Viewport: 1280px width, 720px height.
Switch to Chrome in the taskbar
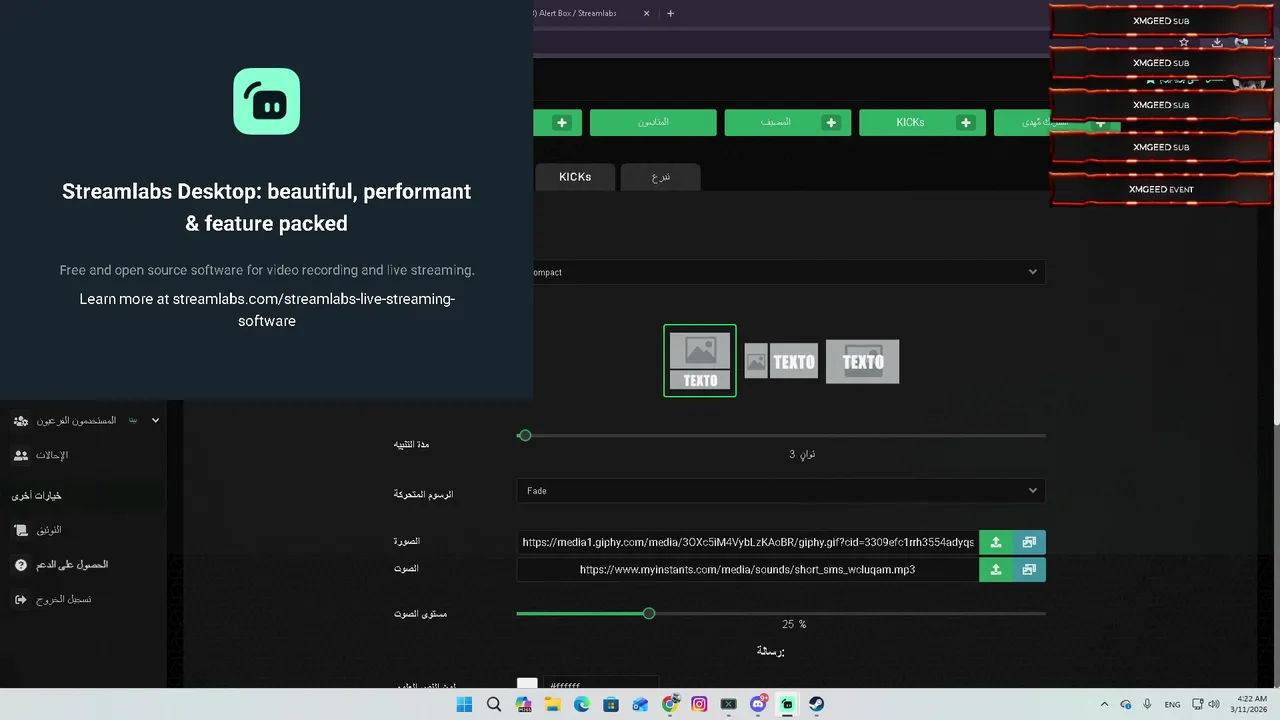(x=670, y=704)
